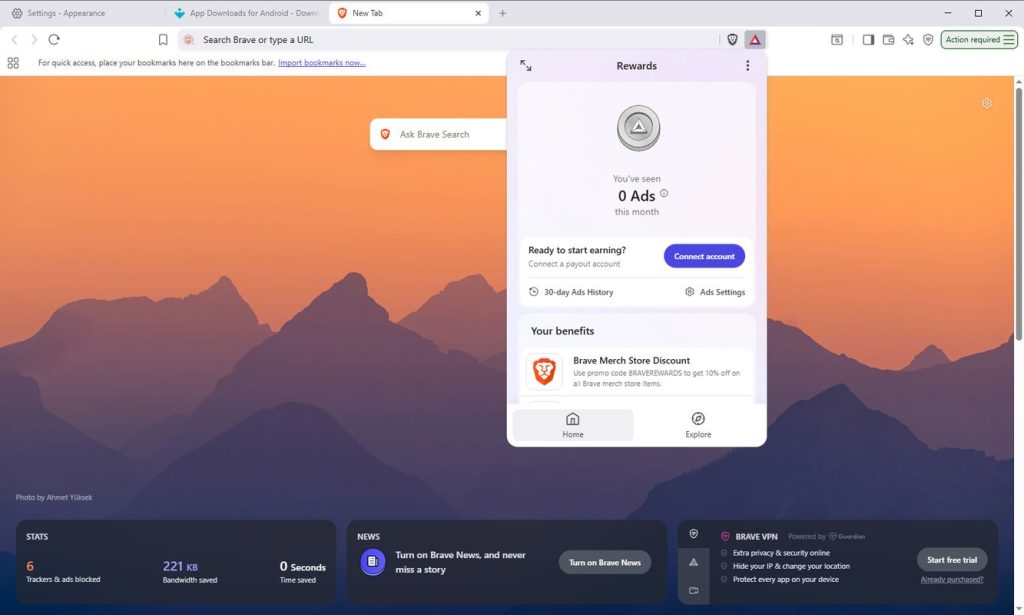1024x615 pixels.
Task: Open 30-day Ads History
Action: click(571, 292)
